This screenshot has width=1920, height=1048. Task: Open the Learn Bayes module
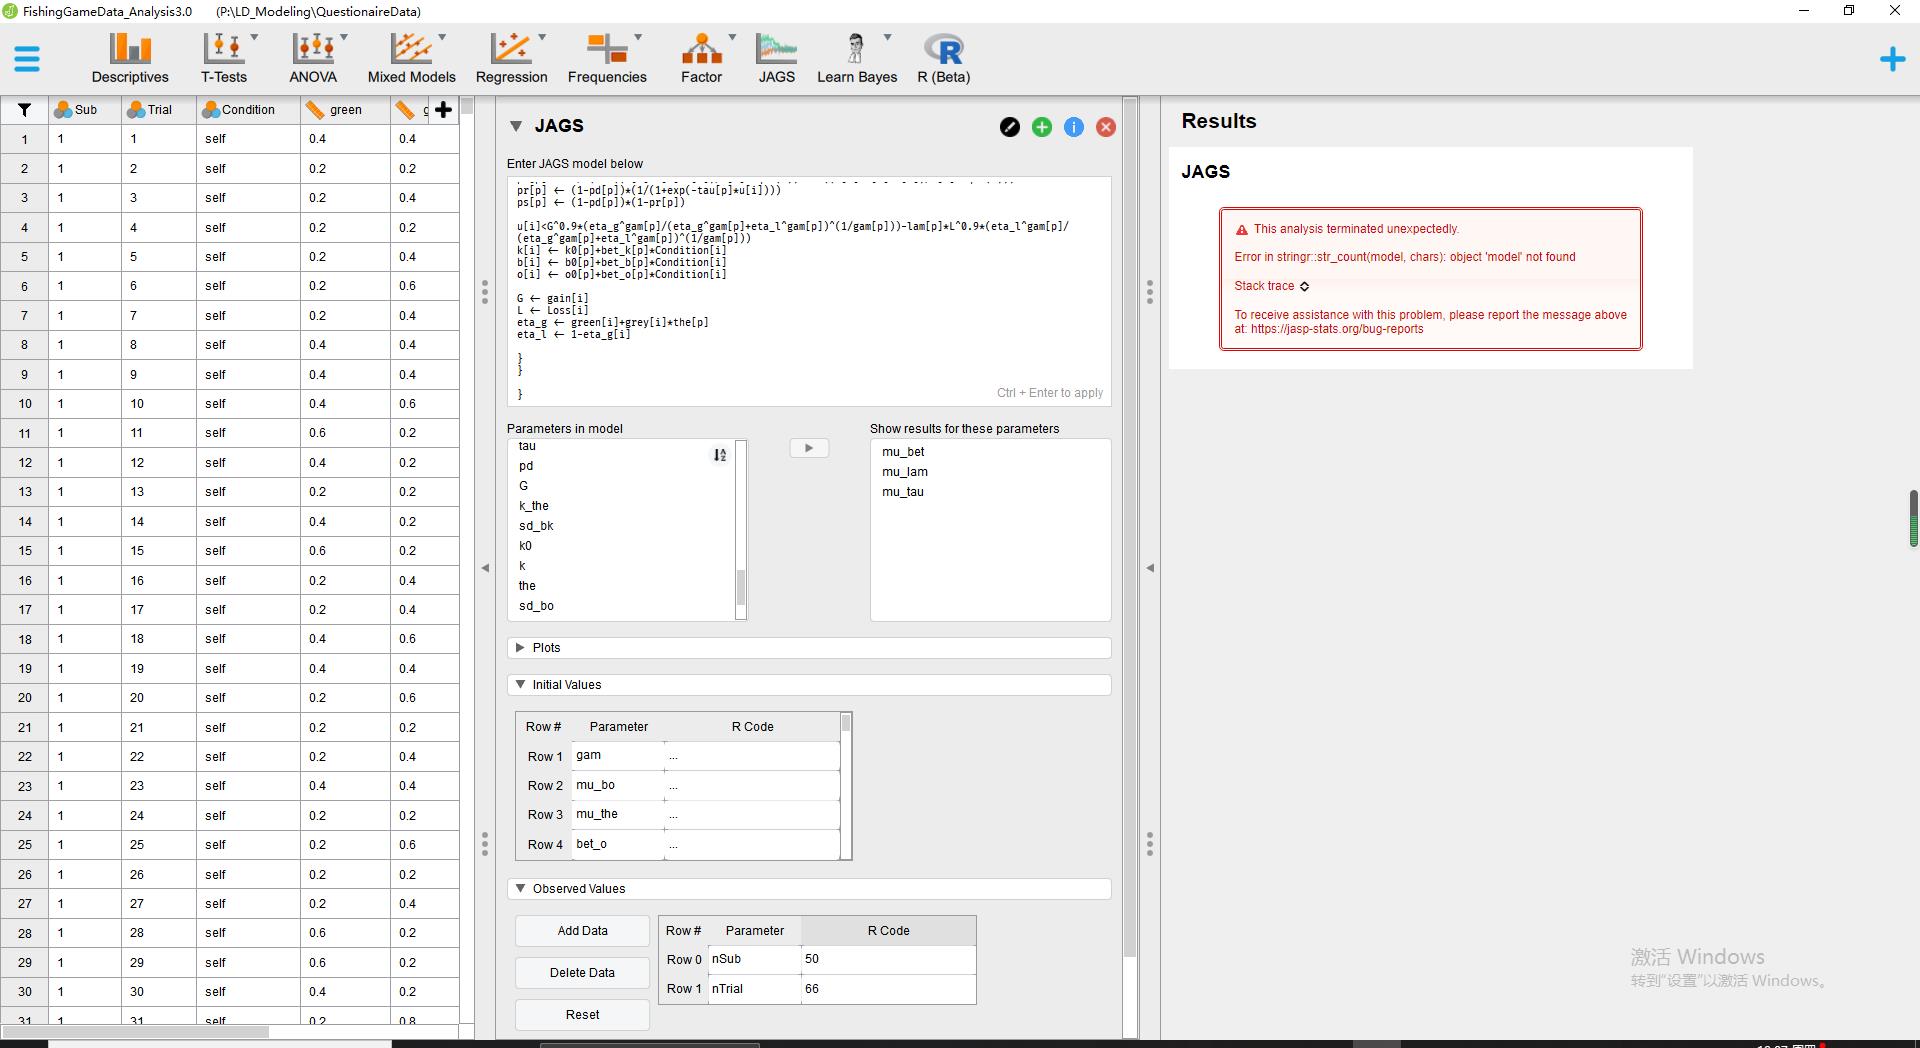(856, 57)
